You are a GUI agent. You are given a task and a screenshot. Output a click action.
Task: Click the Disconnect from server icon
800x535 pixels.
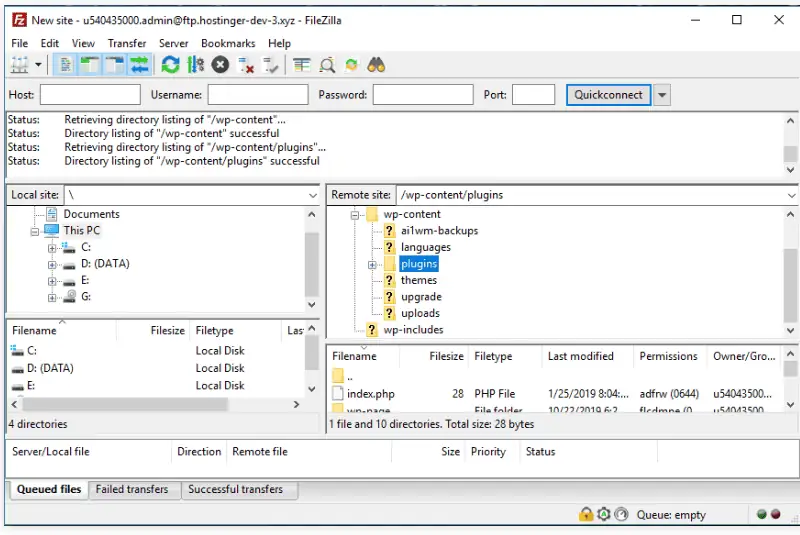tap(245, 65)
